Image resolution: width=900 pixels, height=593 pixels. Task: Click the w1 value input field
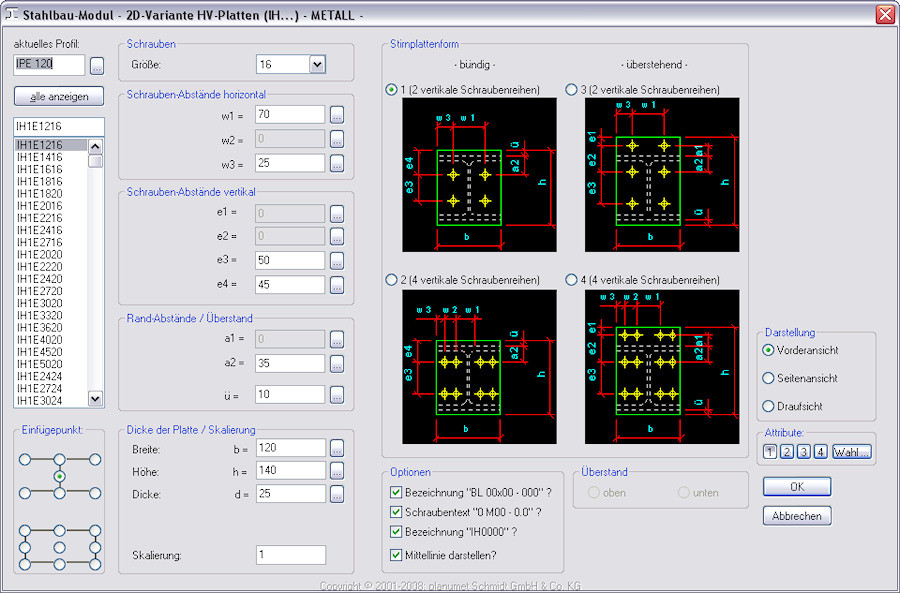pos(290,114)
